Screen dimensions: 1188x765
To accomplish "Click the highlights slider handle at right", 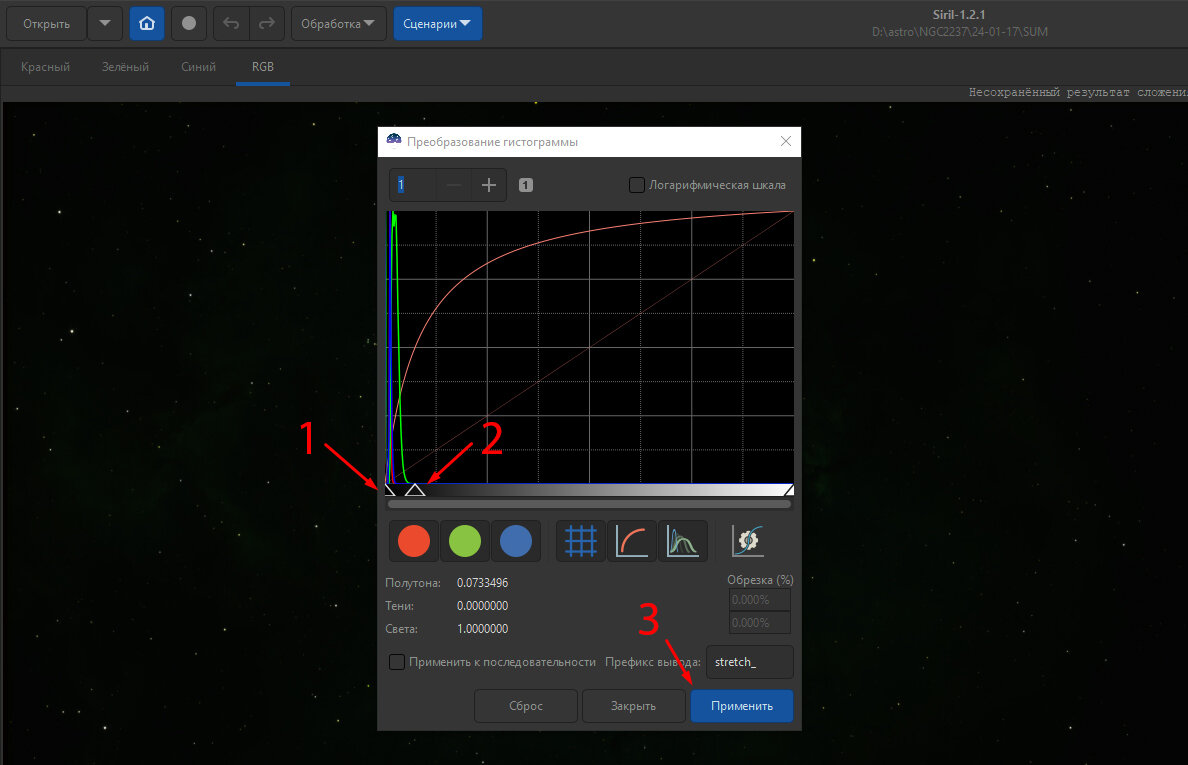I will tap(789, 489).
